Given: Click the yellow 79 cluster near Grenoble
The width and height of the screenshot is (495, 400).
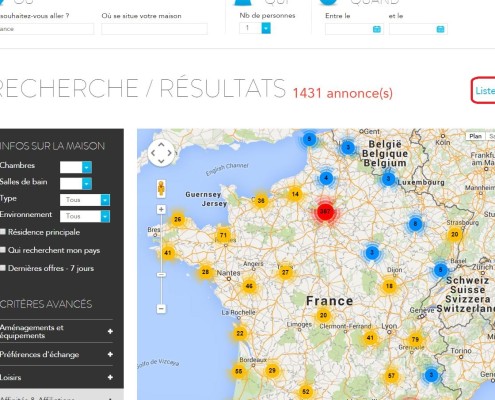Looking at the screenshot, I should [415, 339].
